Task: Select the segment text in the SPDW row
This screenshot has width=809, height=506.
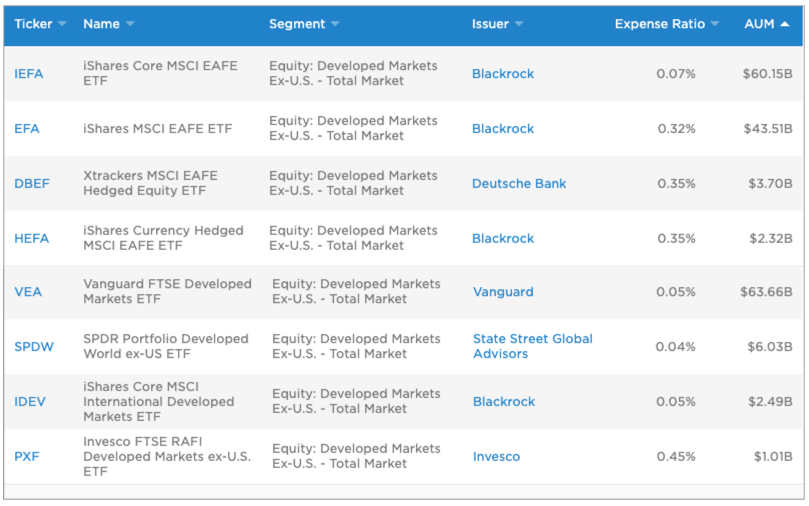Action: point(357,346)
